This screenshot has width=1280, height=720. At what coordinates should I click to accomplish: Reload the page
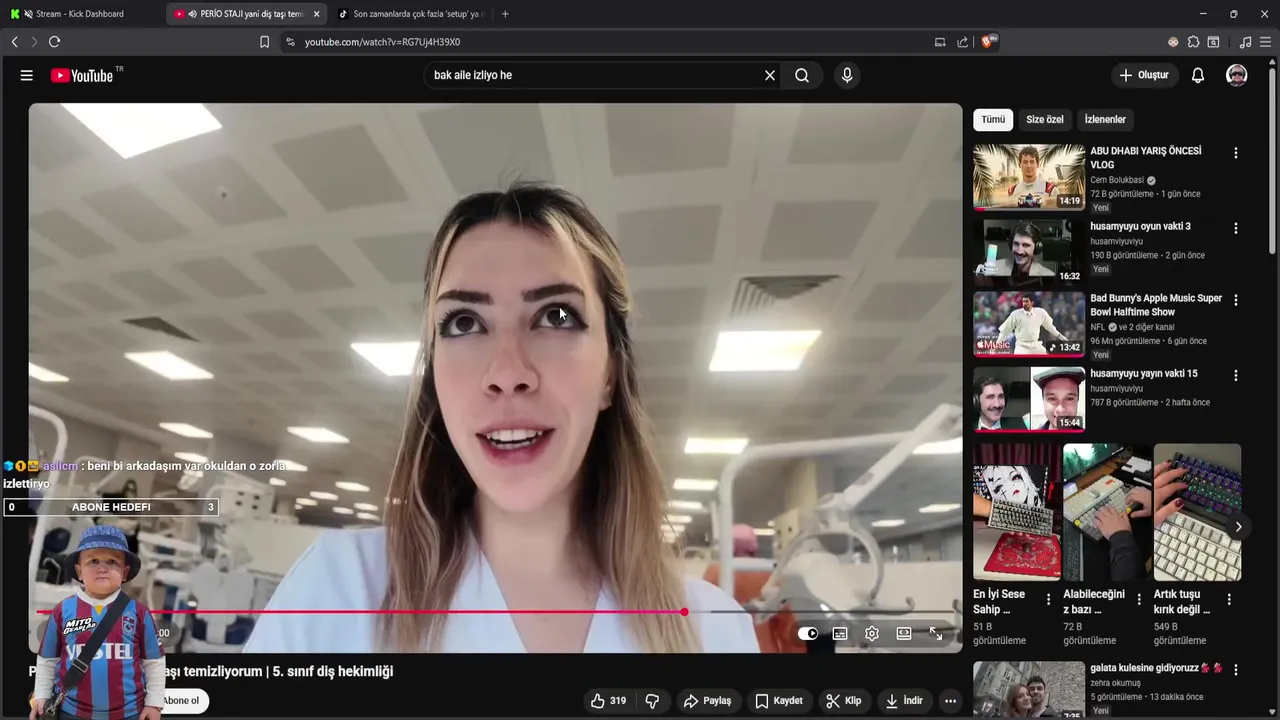(x=54, y=42)
